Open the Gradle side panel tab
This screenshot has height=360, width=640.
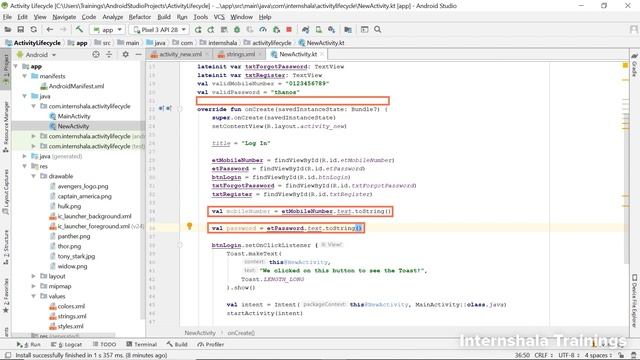pyautogui.click(x=634, y=64)
